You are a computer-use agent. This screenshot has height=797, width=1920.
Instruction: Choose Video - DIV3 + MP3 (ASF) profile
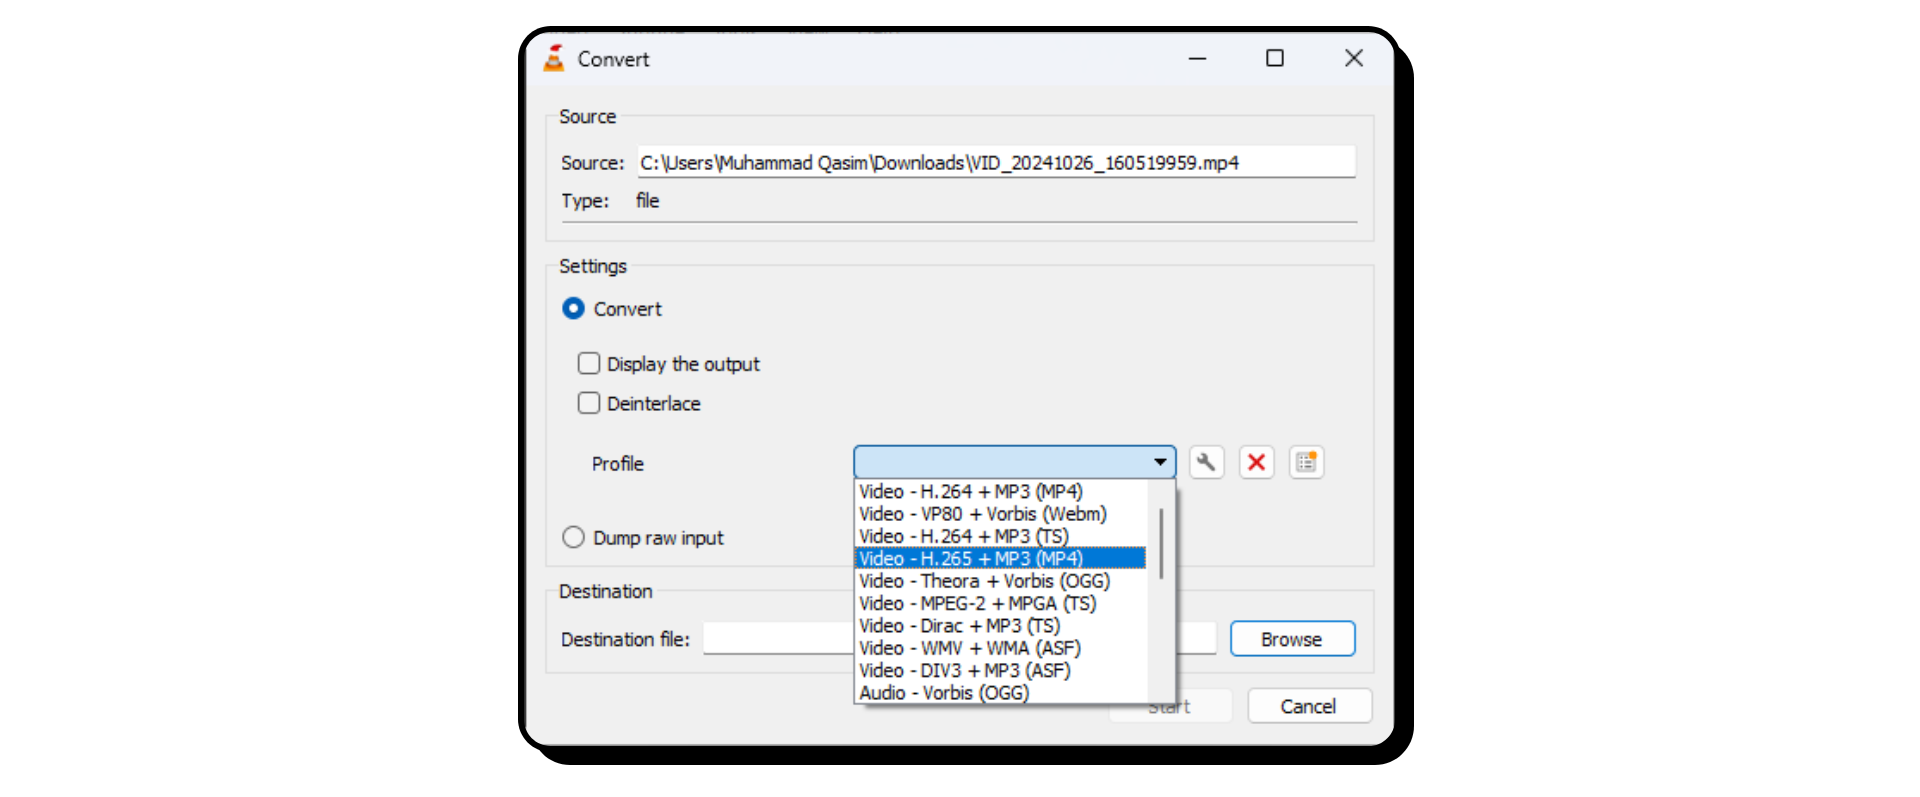(1000, 671)
